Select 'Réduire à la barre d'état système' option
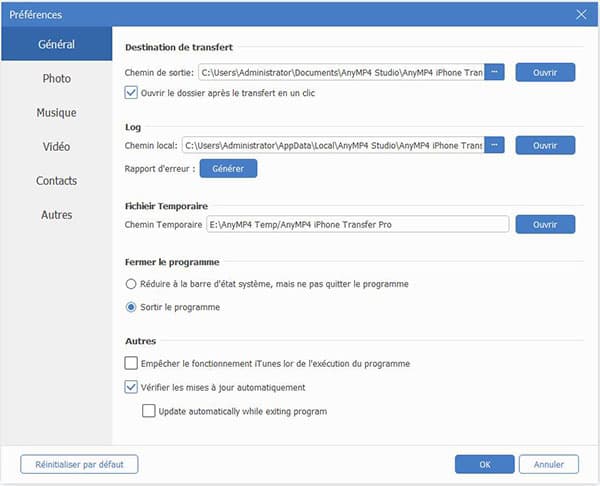Image resolution: width=600 pixels, height=486 pixels. [x=131, y=284]
